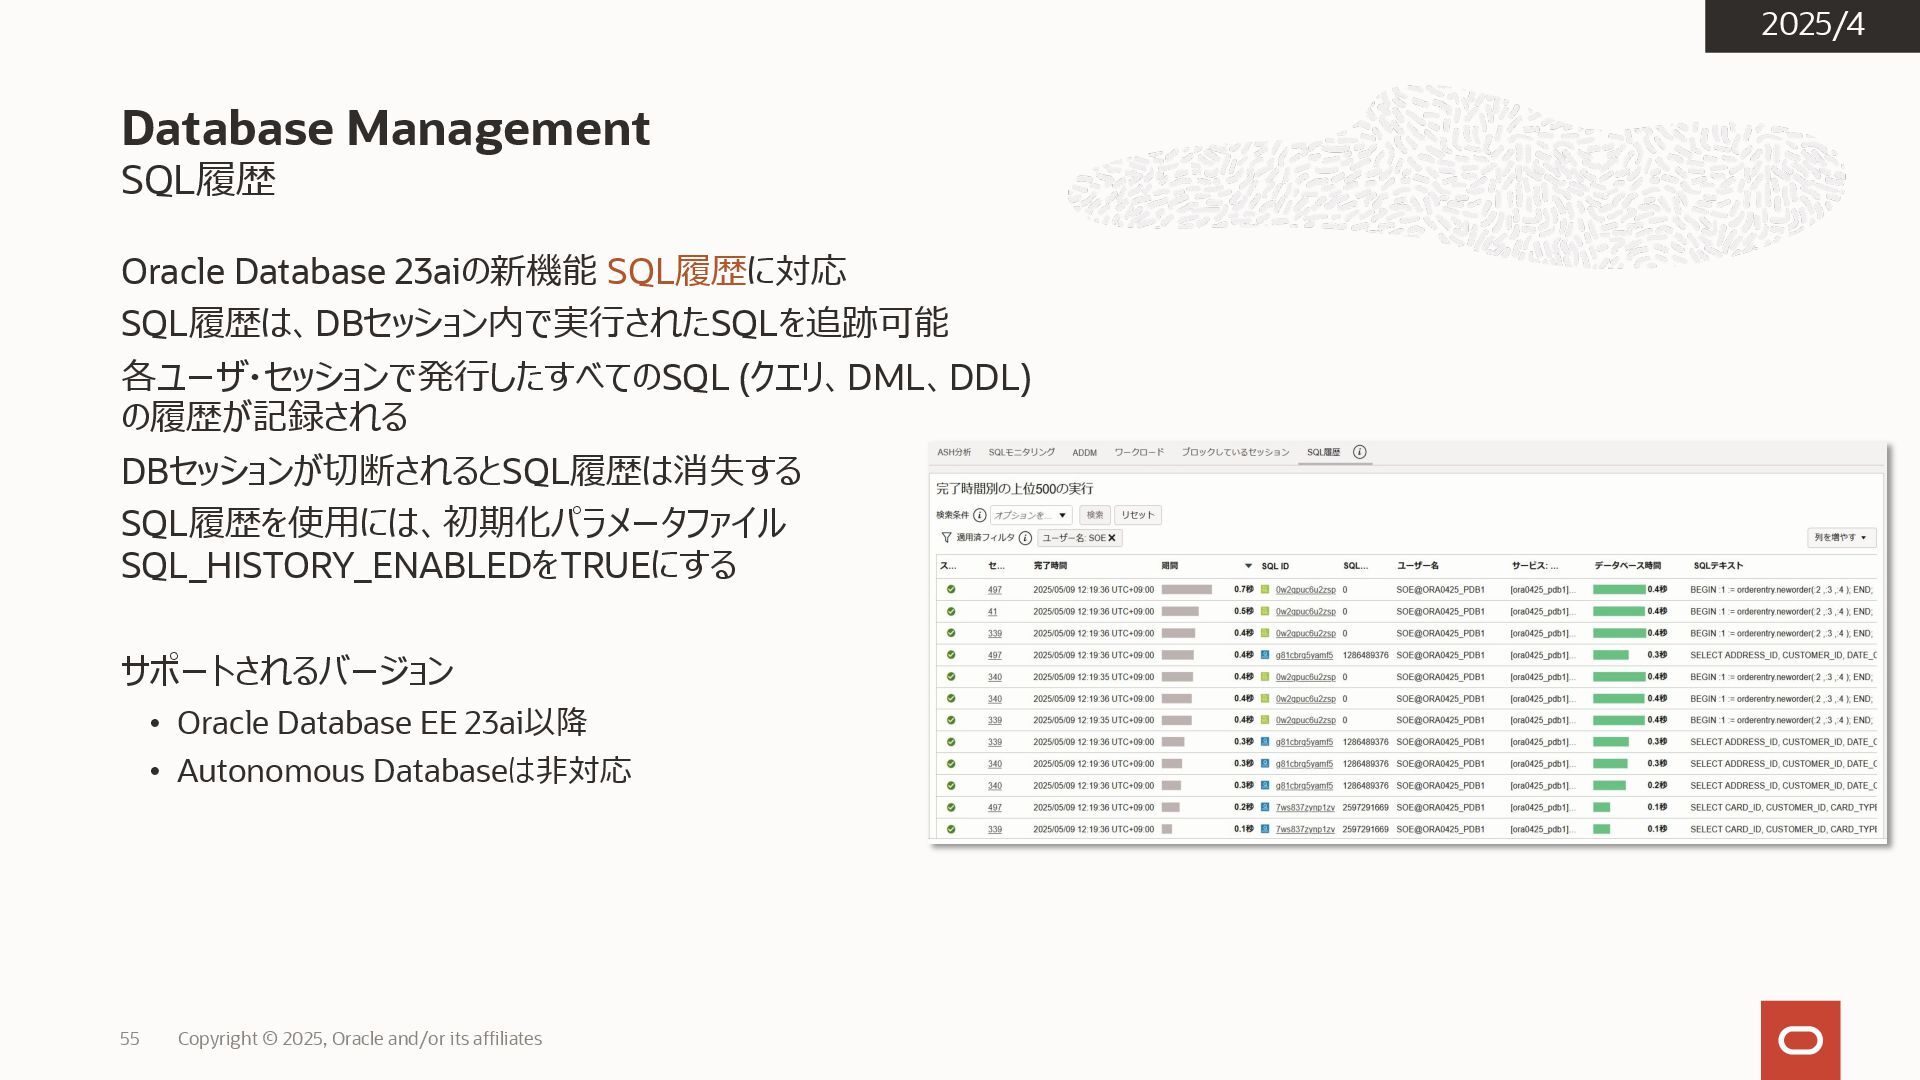Click green database time bar in first row
1920x1080 pixels.
tap(1619, 590)
